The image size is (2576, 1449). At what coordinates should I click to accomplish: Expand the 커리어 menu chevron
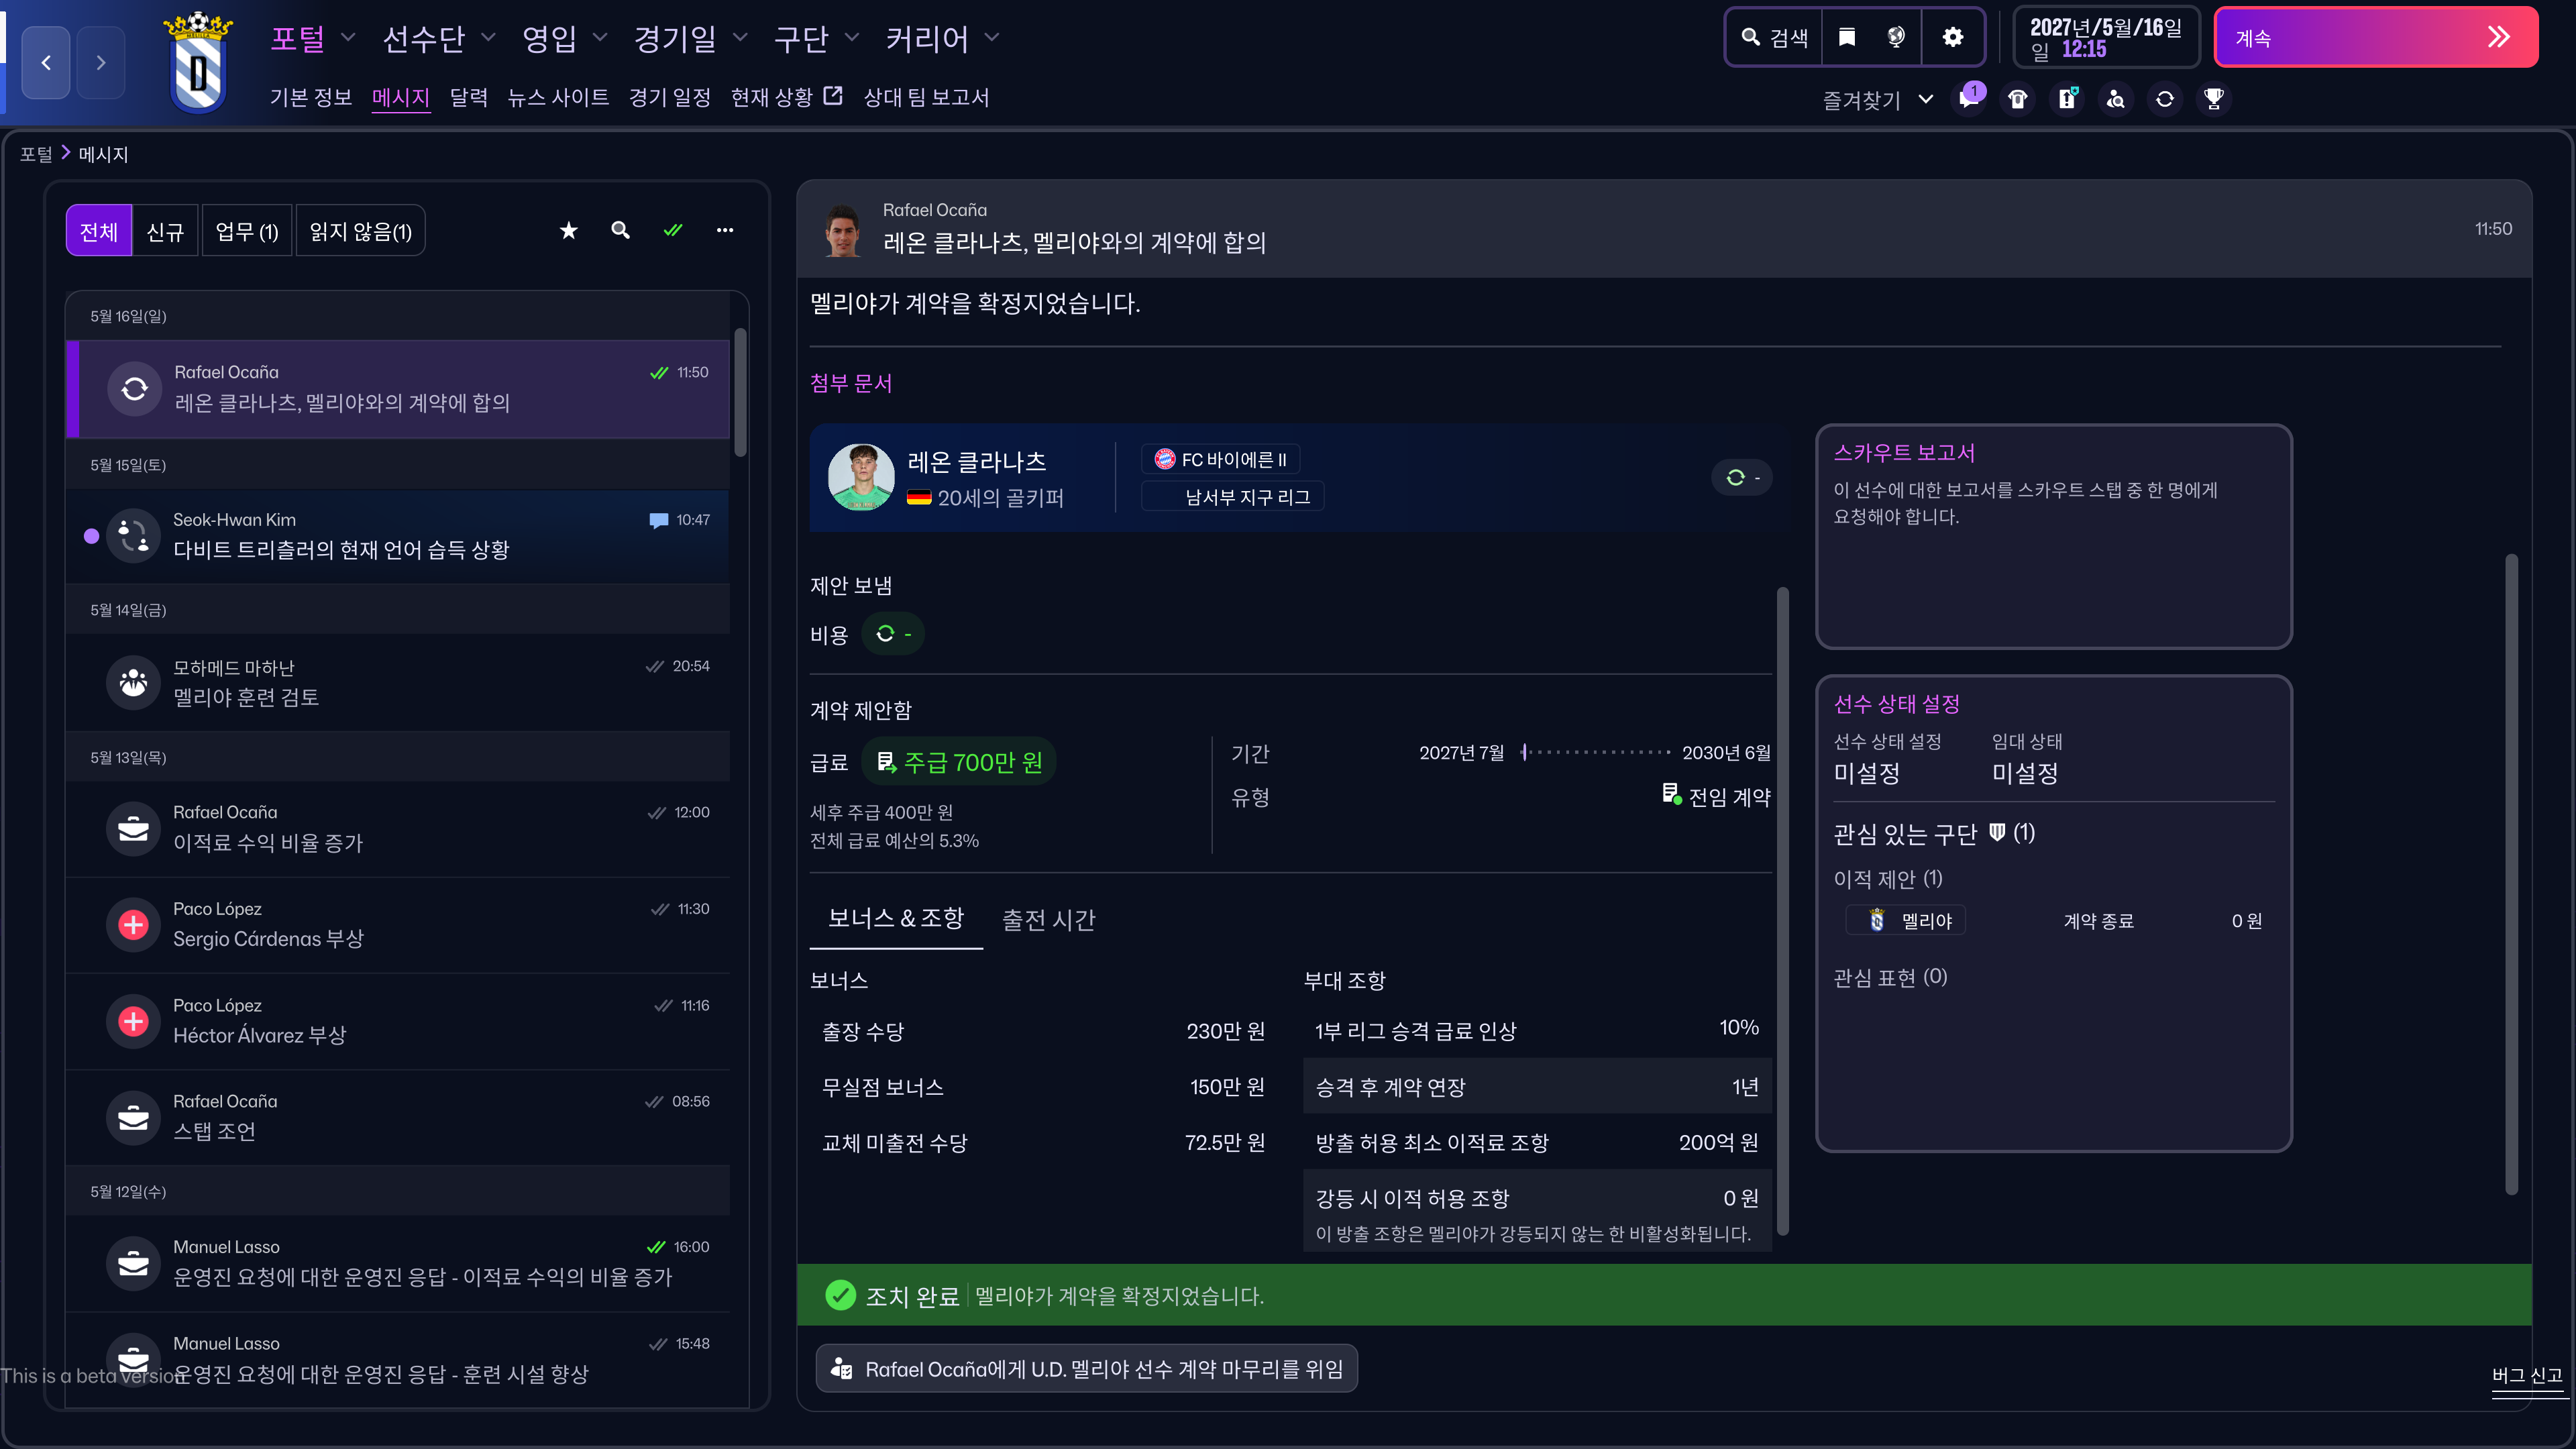991,38
